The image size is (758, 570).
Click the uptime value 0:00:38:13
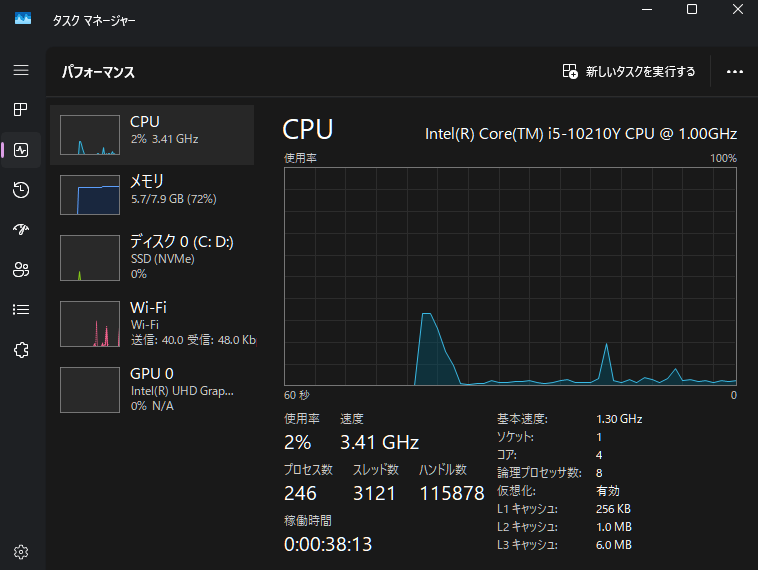click(328, 544)
